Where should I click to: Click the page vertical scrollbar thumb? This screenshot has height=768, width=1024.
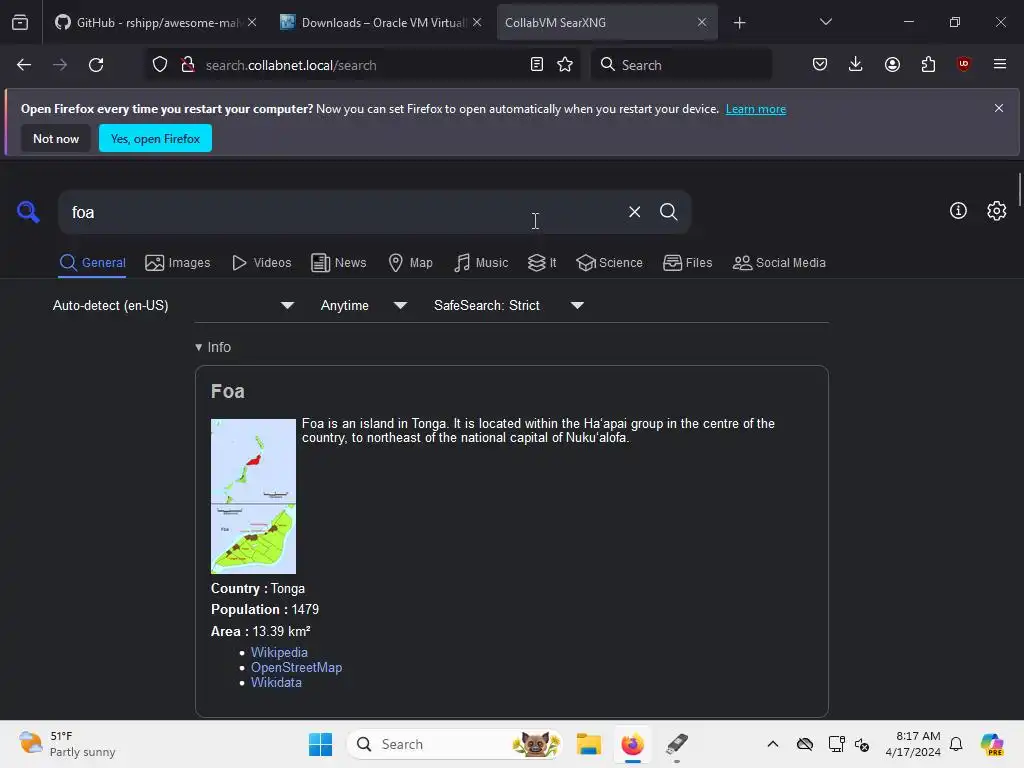pyautogui.click(x=1019, y=189)
